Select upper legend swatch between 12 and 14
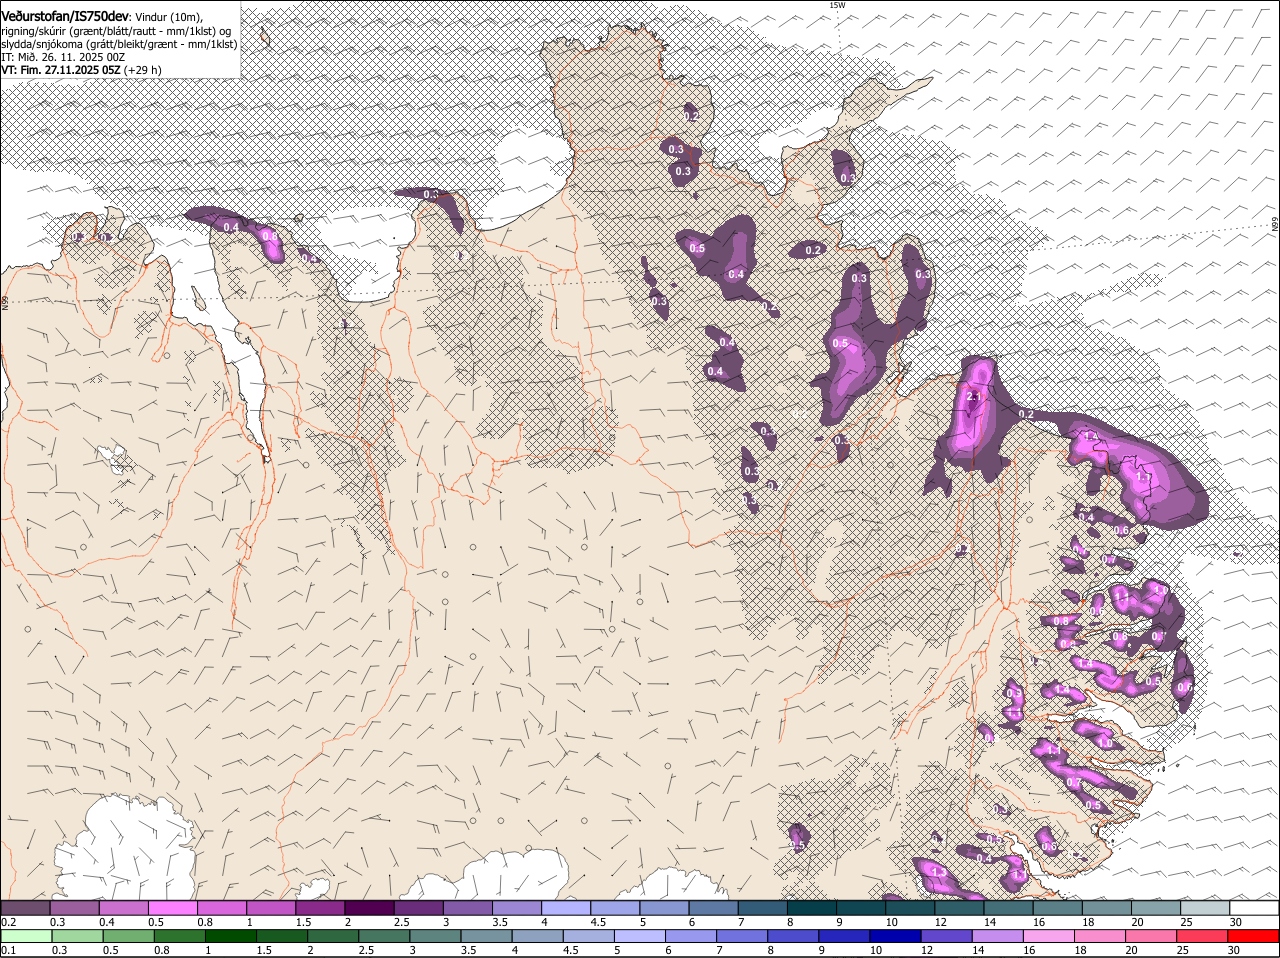The image size is (1280, 958). click(960, 908)
